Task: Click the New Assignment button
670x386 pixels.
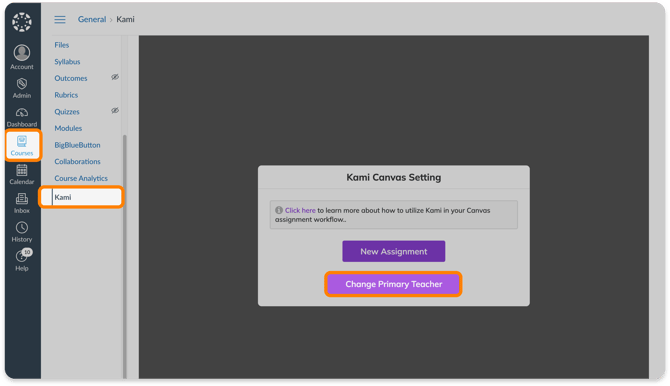Action: pyautogui.click(x=394, y=251)
